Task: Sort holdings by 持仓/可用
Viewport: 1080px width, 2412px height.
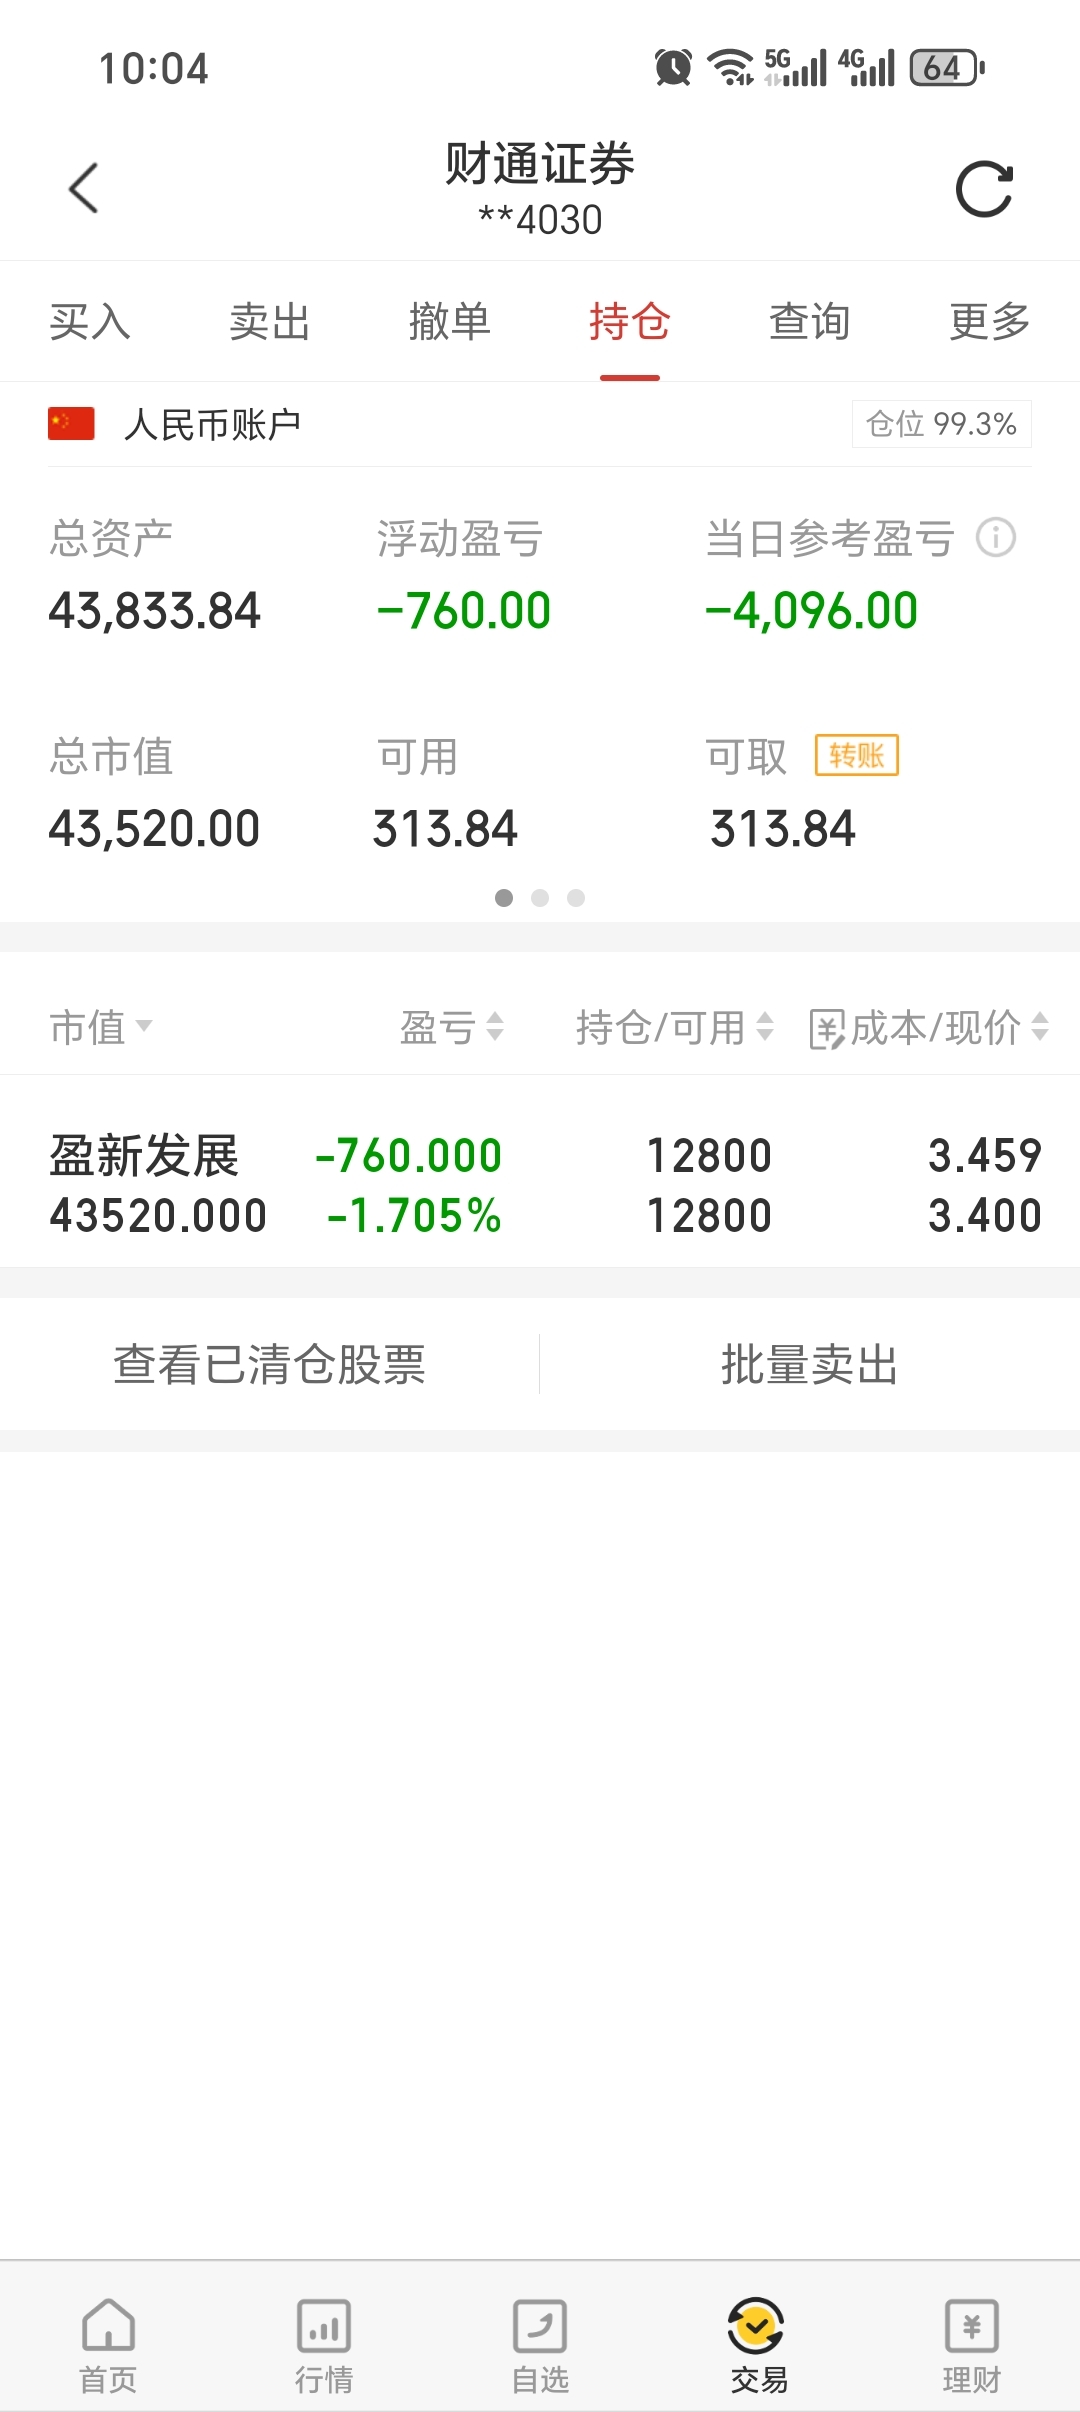Action: 674,1027
